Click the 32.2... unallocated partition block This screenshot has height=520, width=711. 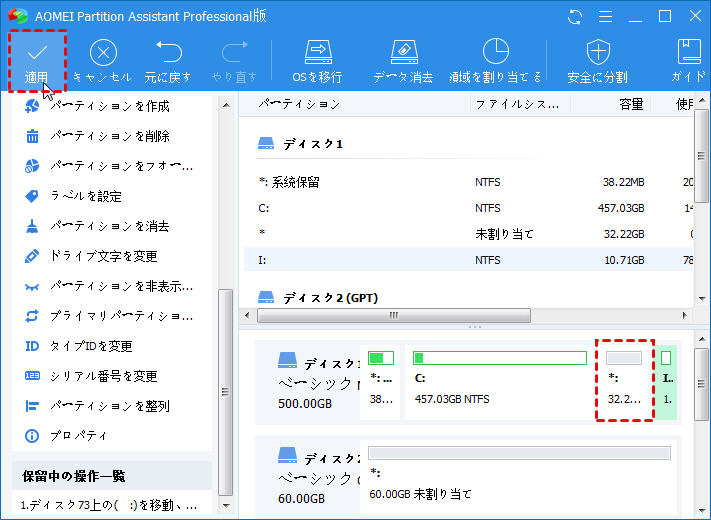pyautogui.click(x=624, y=382)
